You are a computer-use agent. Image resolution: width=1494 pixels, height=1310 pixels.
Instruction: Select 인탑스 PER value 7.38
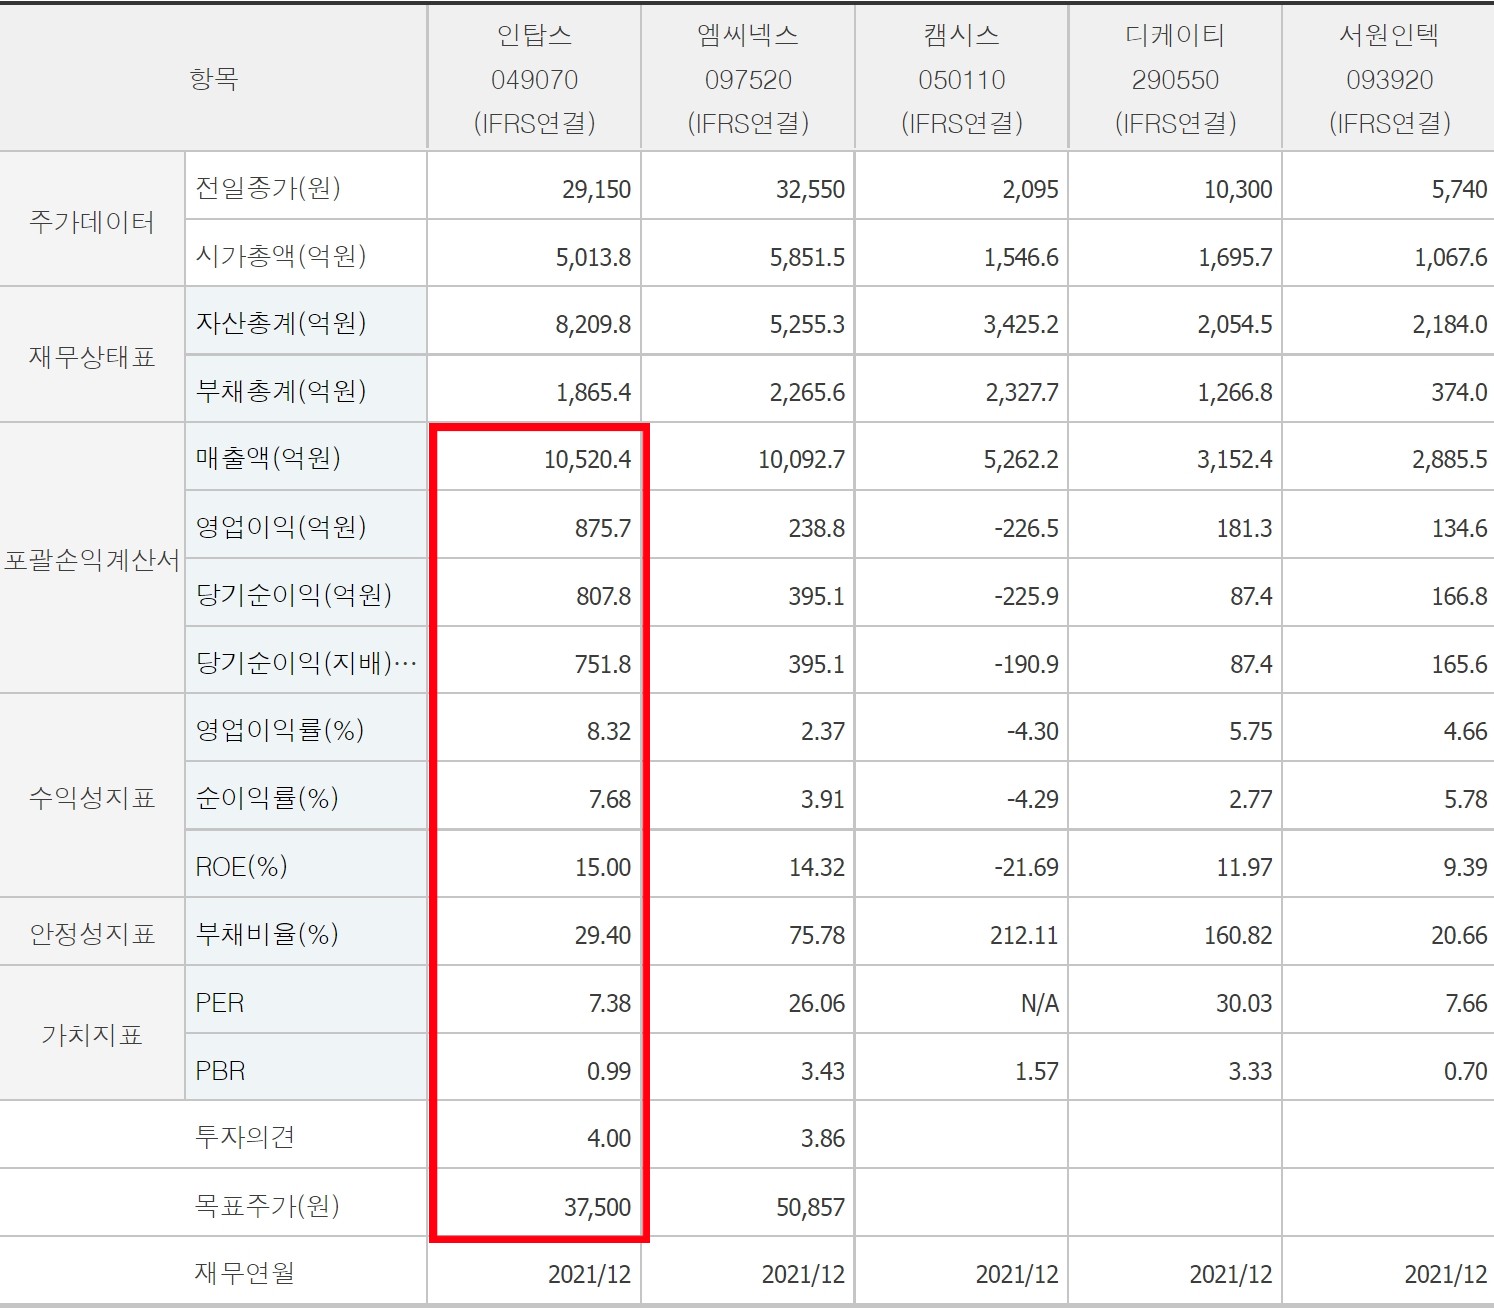pyautogui.click(x=609, y=1003)
